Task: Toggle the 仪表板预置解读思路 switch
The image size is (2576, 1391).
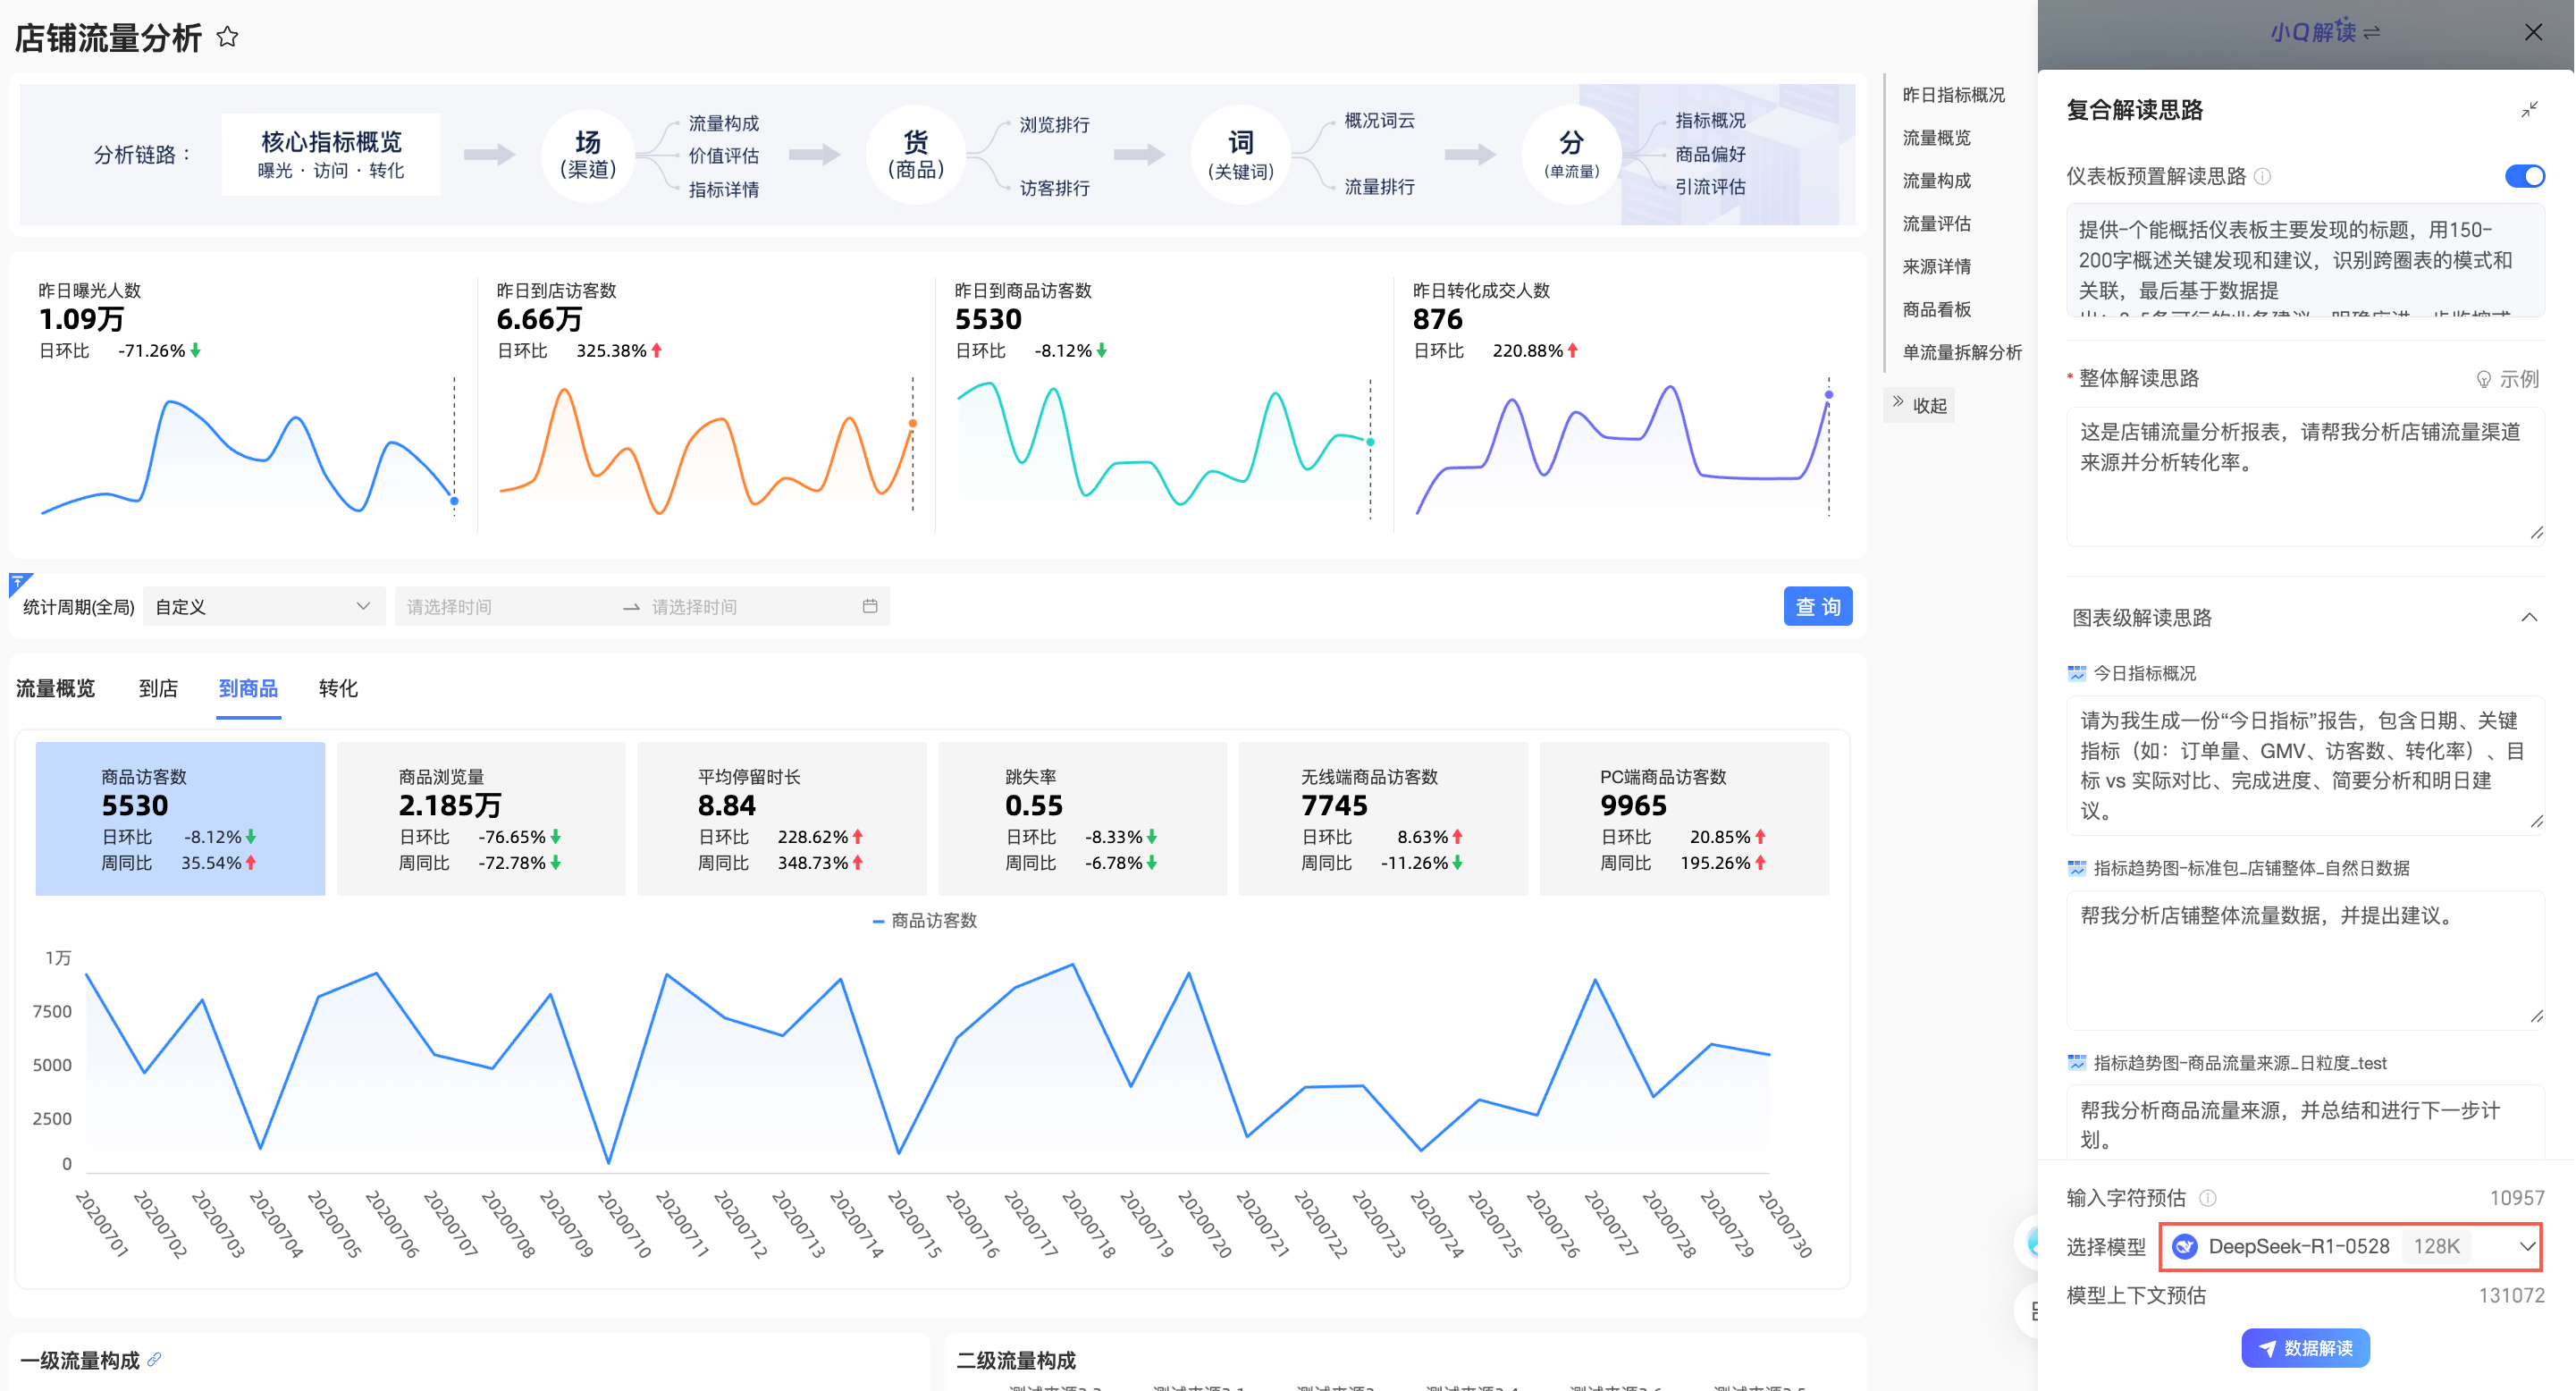Action: pyautogui.click(x=2524, y=177)
